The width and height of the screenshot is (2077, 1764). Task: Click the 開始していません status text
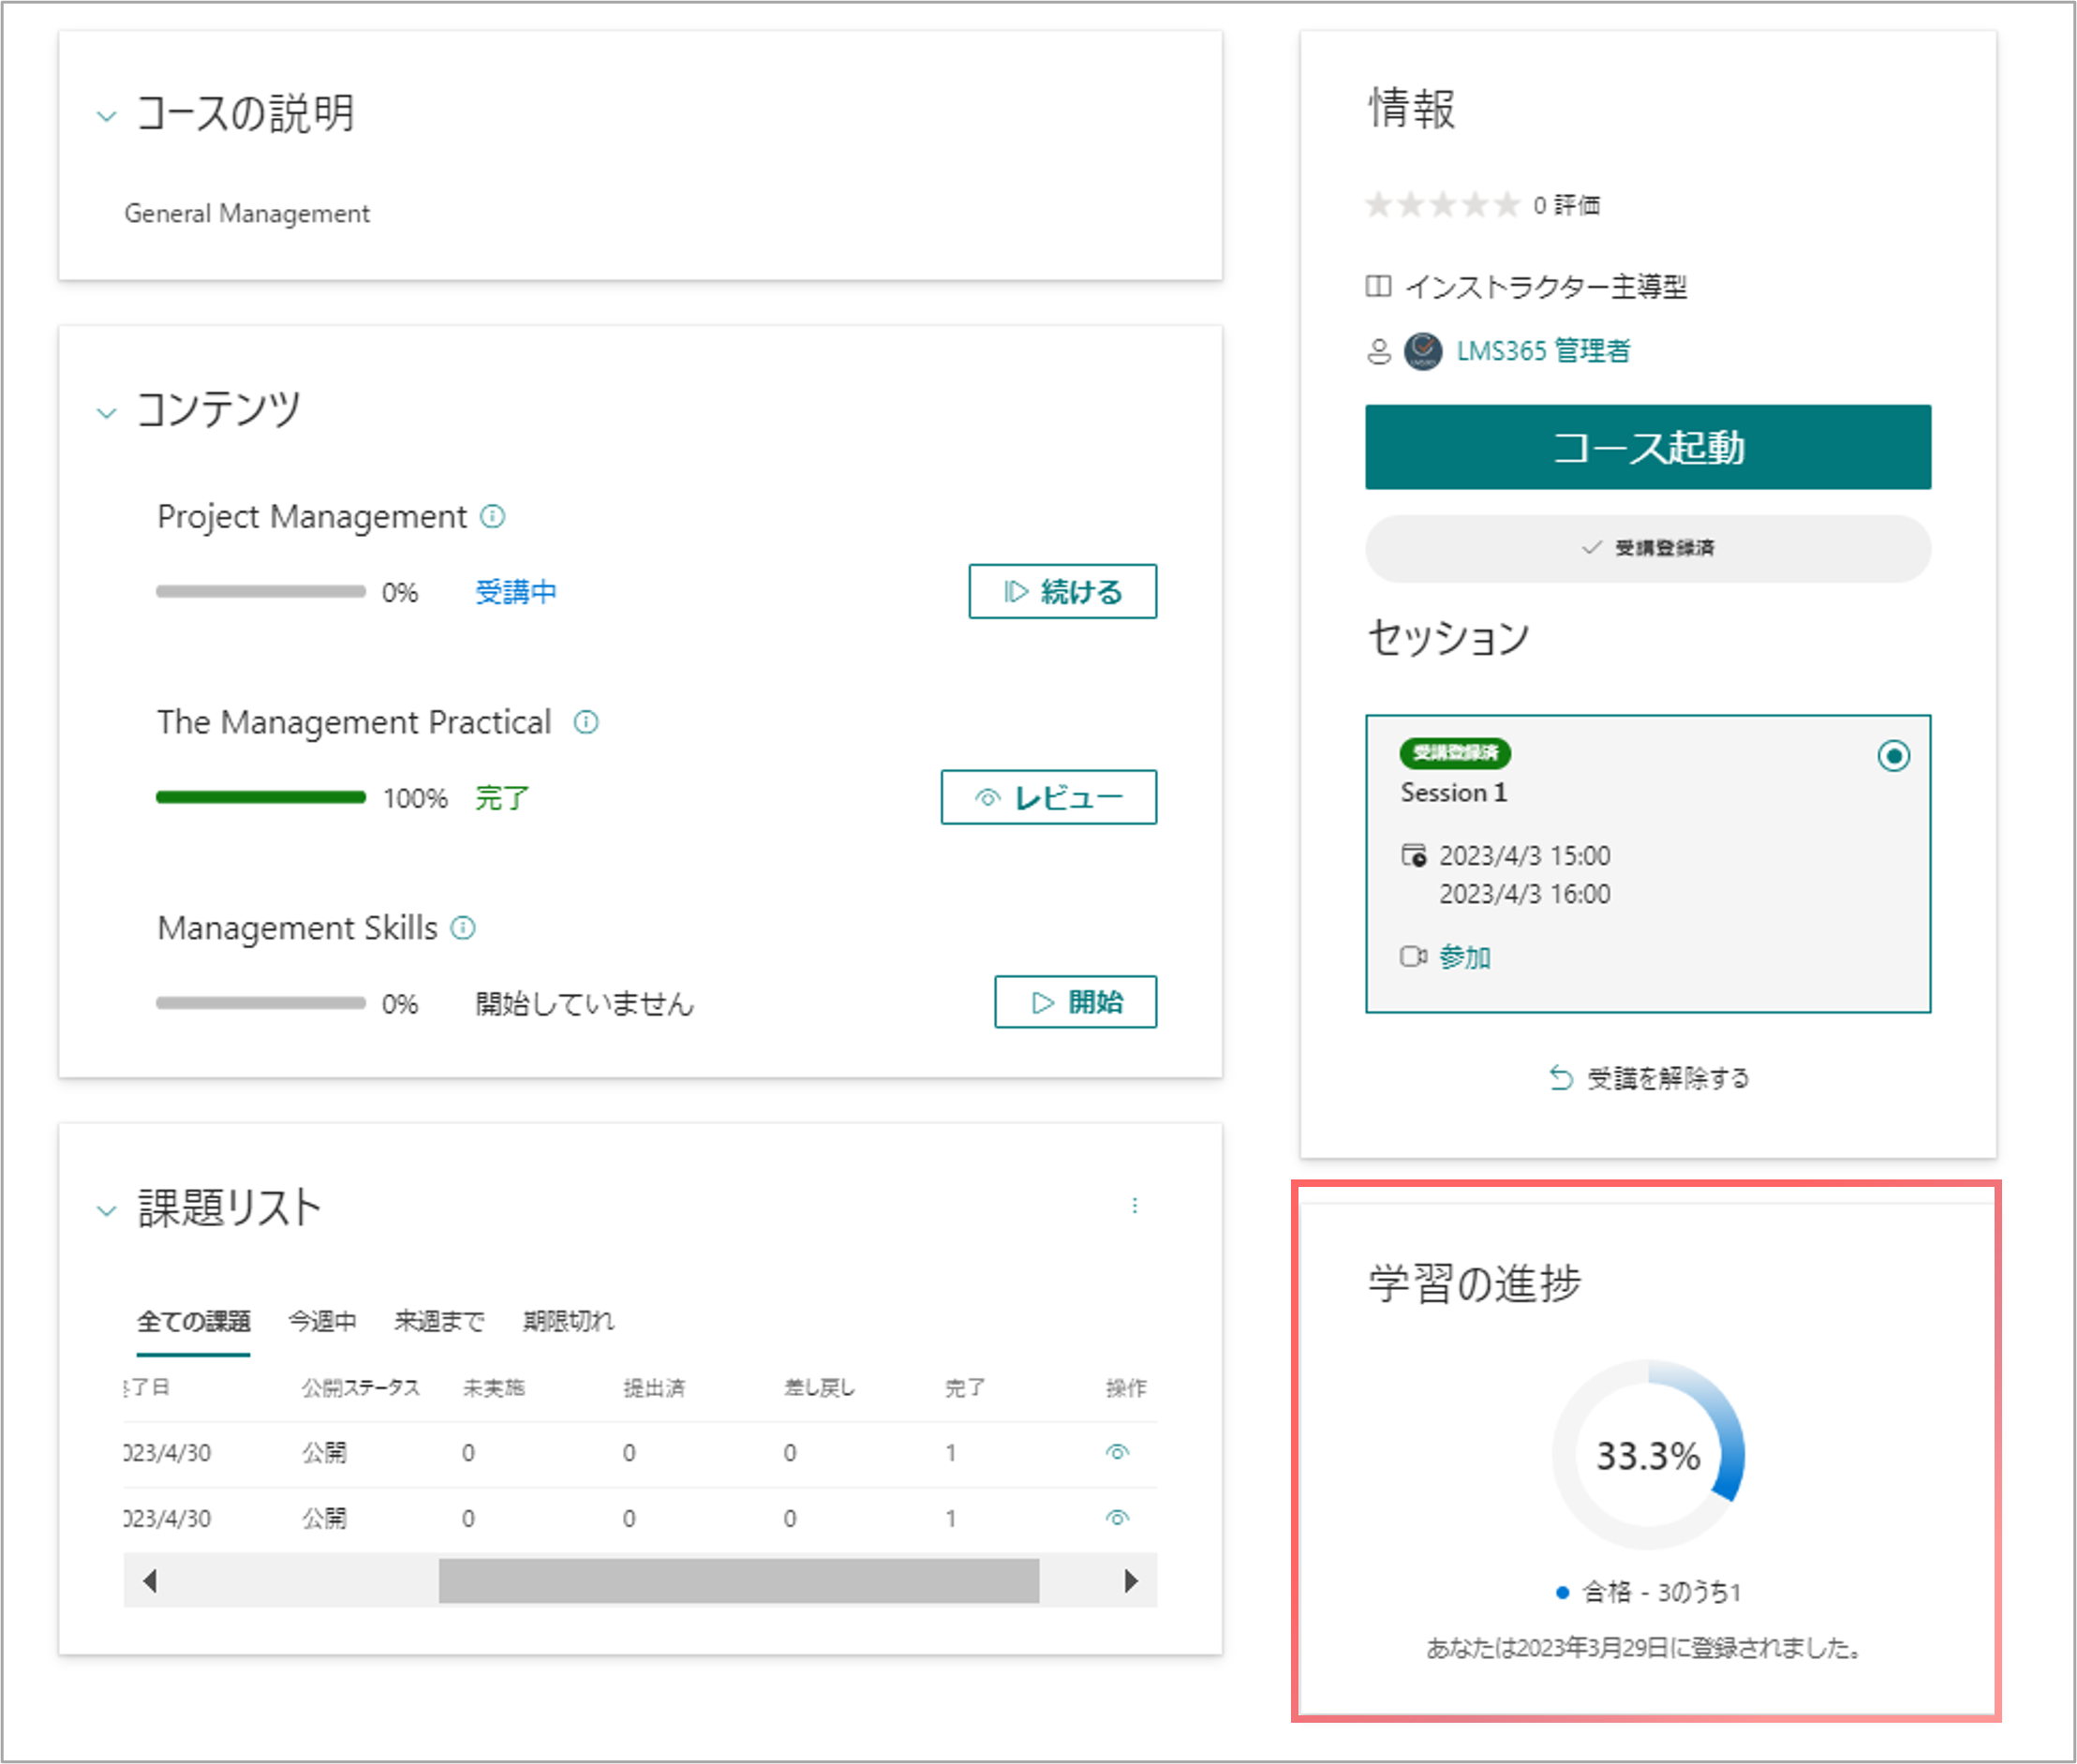pos(584,1003)
